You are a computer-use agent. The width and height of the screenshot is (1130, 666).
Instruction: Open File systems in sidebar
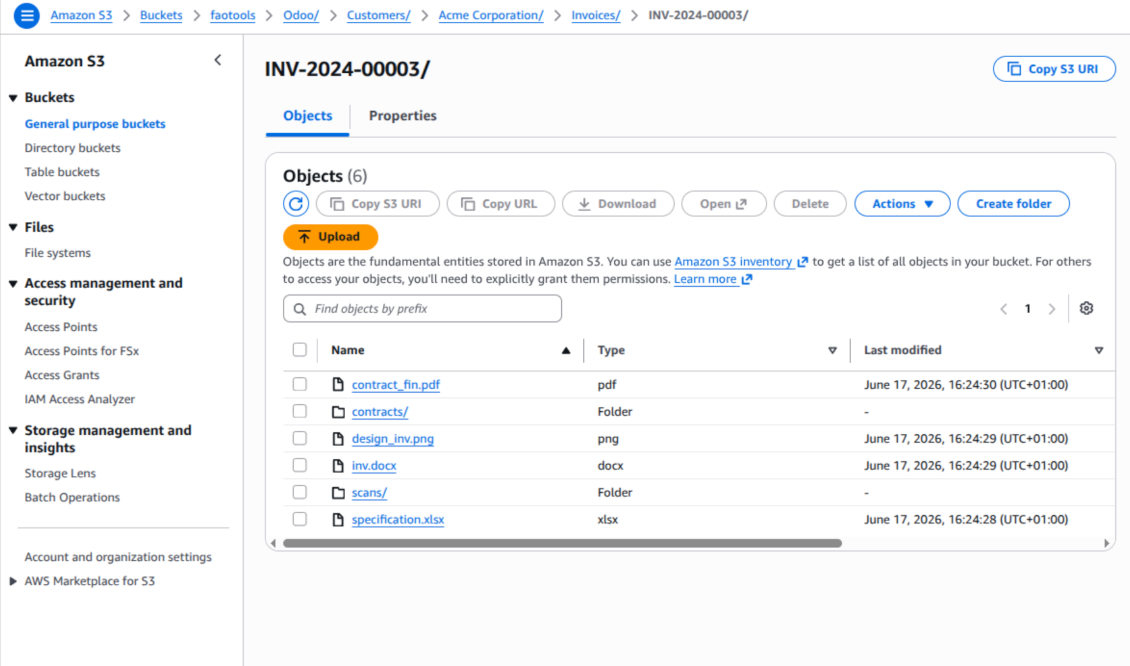pyautogui.click(x=58, y=253)
